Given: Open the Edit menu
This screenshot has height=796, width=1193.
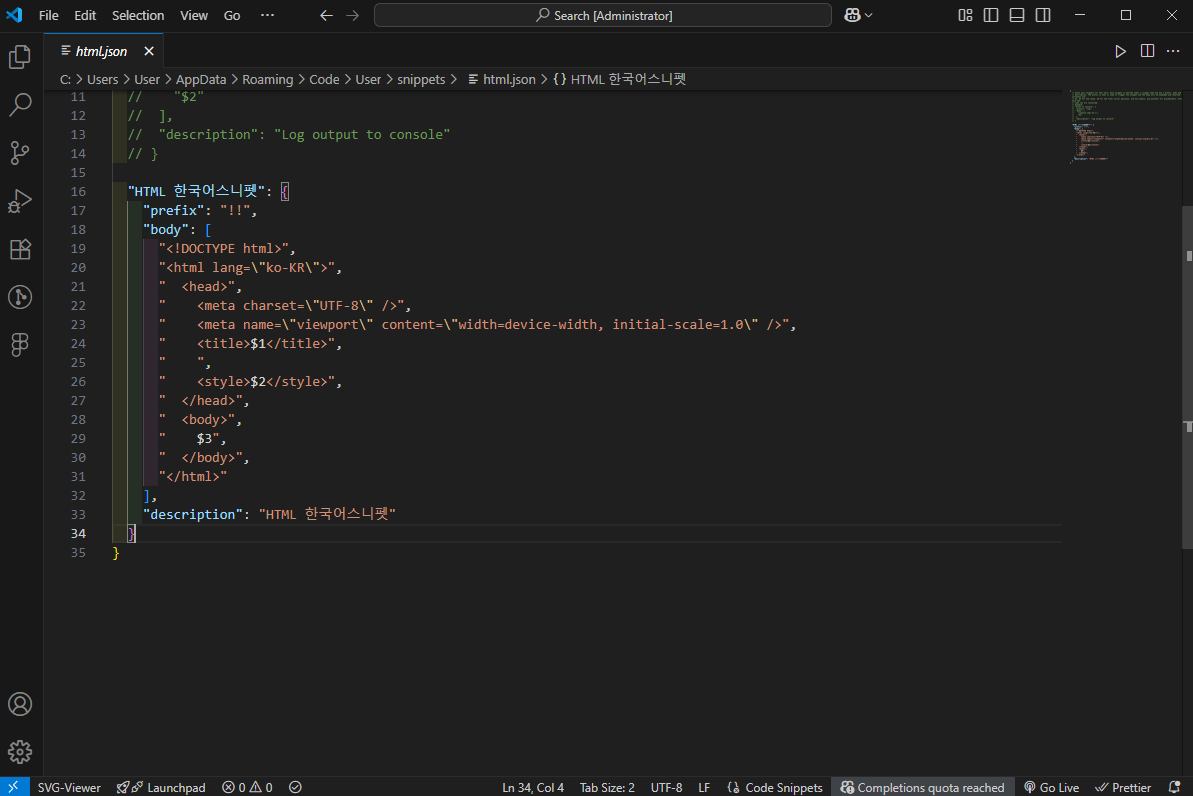Looking at the screenshot, I should pyautogui.click(x=85, y=15).
